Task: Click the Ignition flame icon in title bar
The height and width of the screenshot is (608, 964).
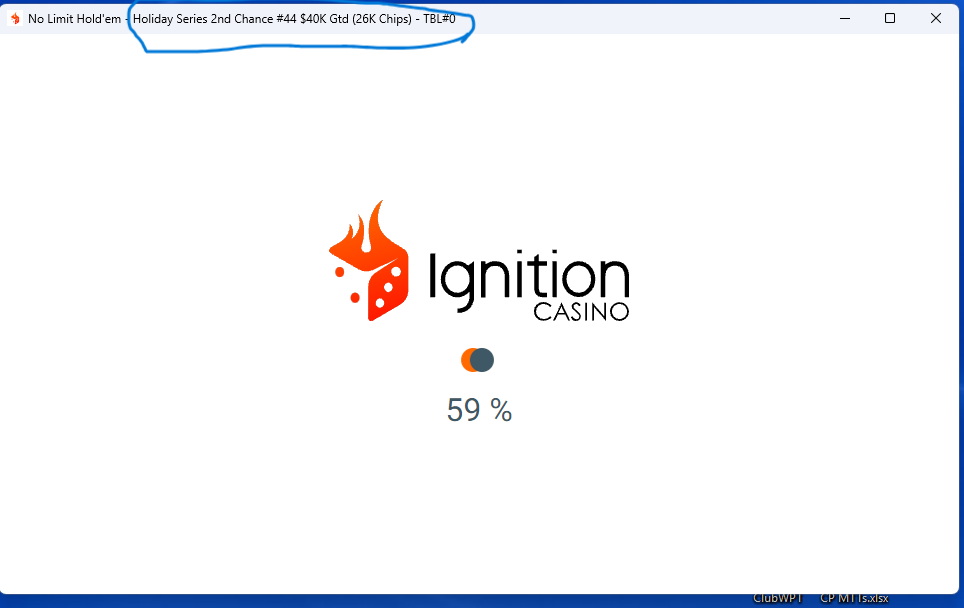Action: pyautogui.click(x=15, y=18)
